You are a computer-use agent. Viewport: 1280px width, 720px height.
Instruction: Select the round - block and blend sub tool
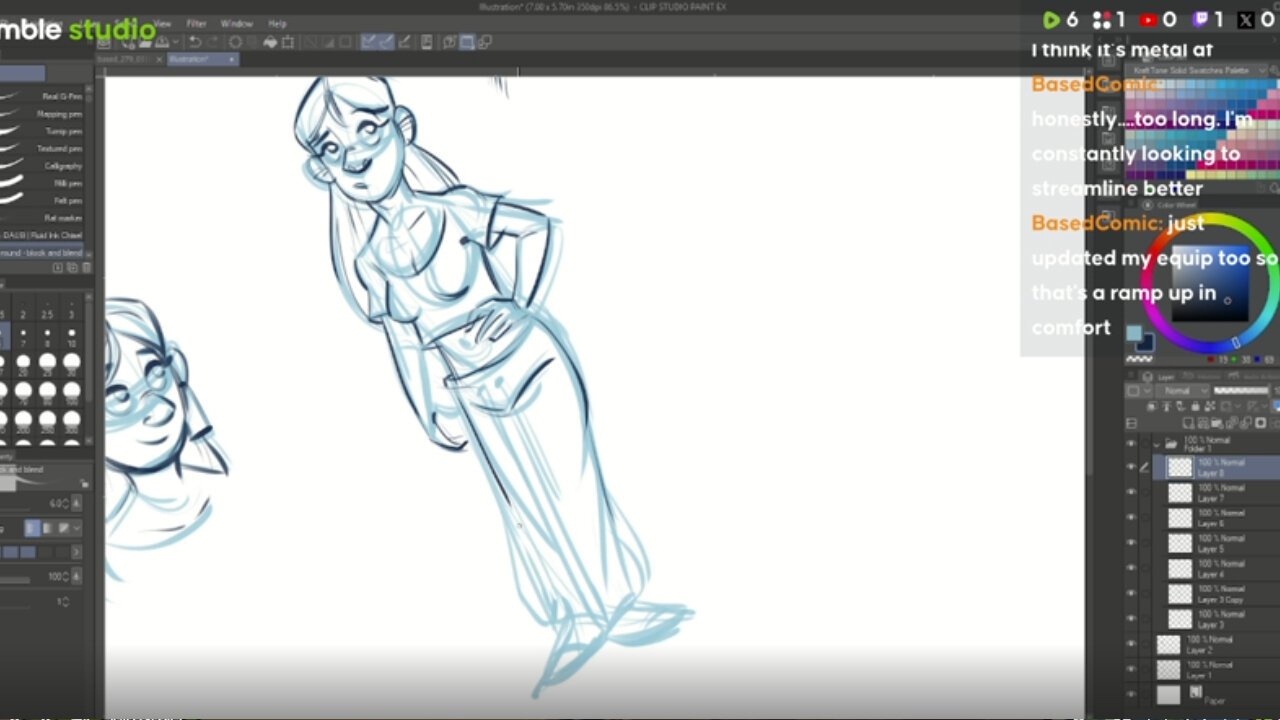42,253
